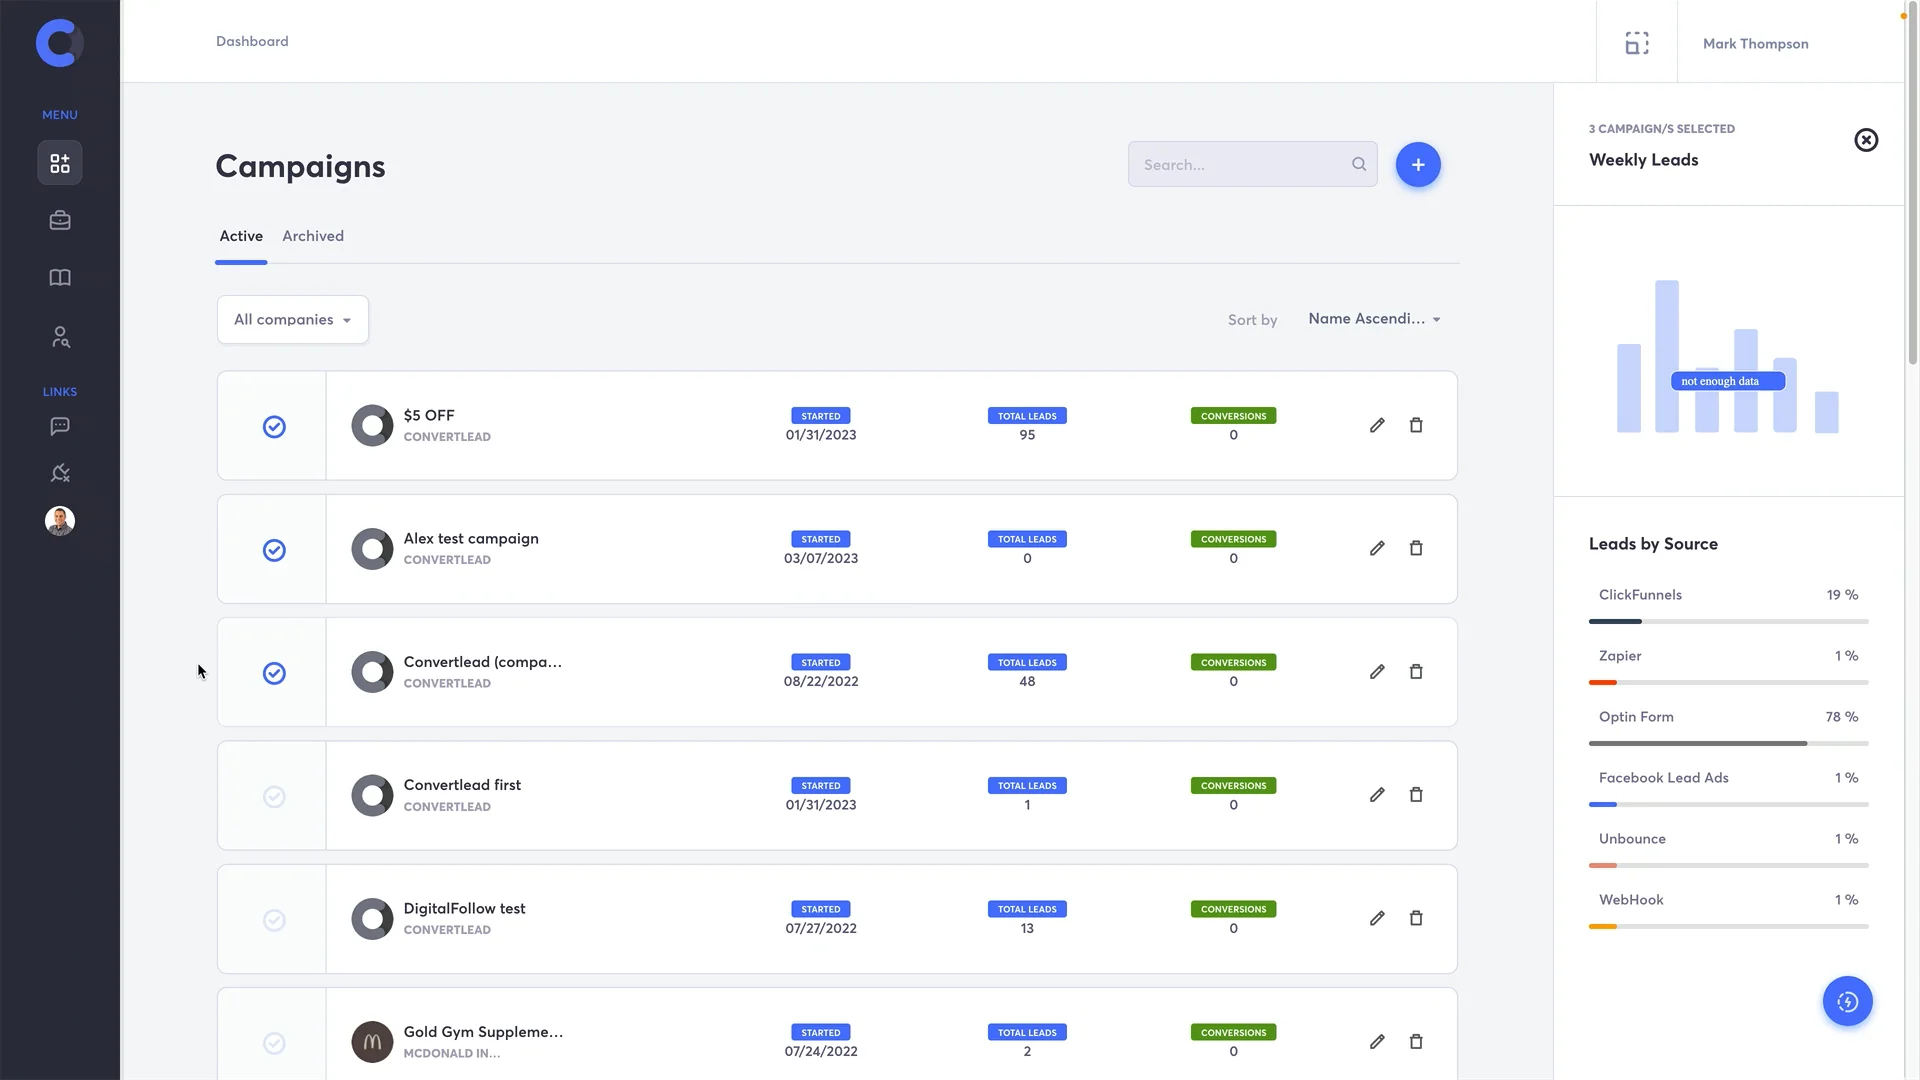Click the magnifier icon in search box

1359,164
